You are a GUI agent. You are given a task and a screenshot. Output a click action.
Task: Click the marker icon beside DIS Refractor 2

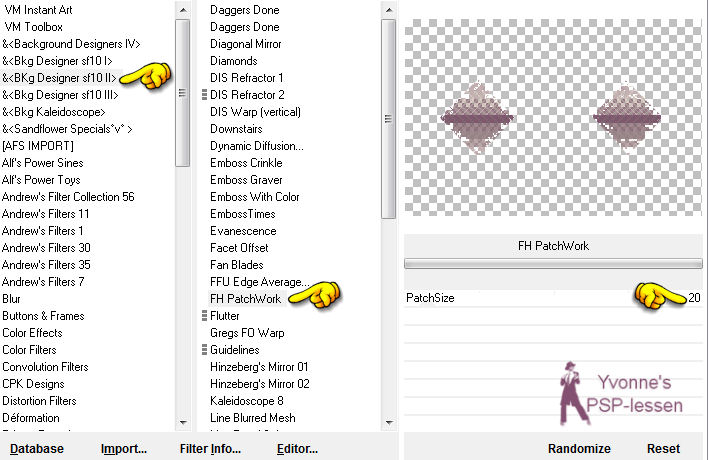click(204, 95)
